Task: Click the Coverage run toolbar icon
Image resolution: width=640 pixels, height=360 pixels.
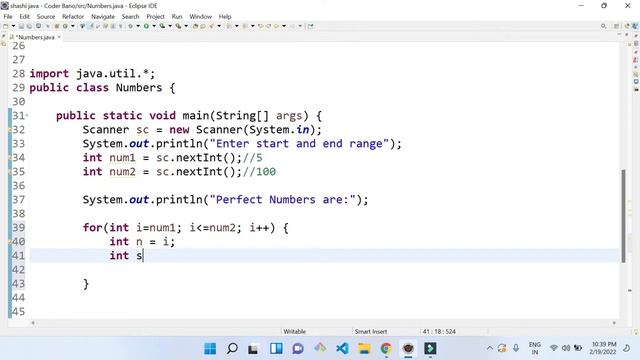Action: (x=162, y=26)
